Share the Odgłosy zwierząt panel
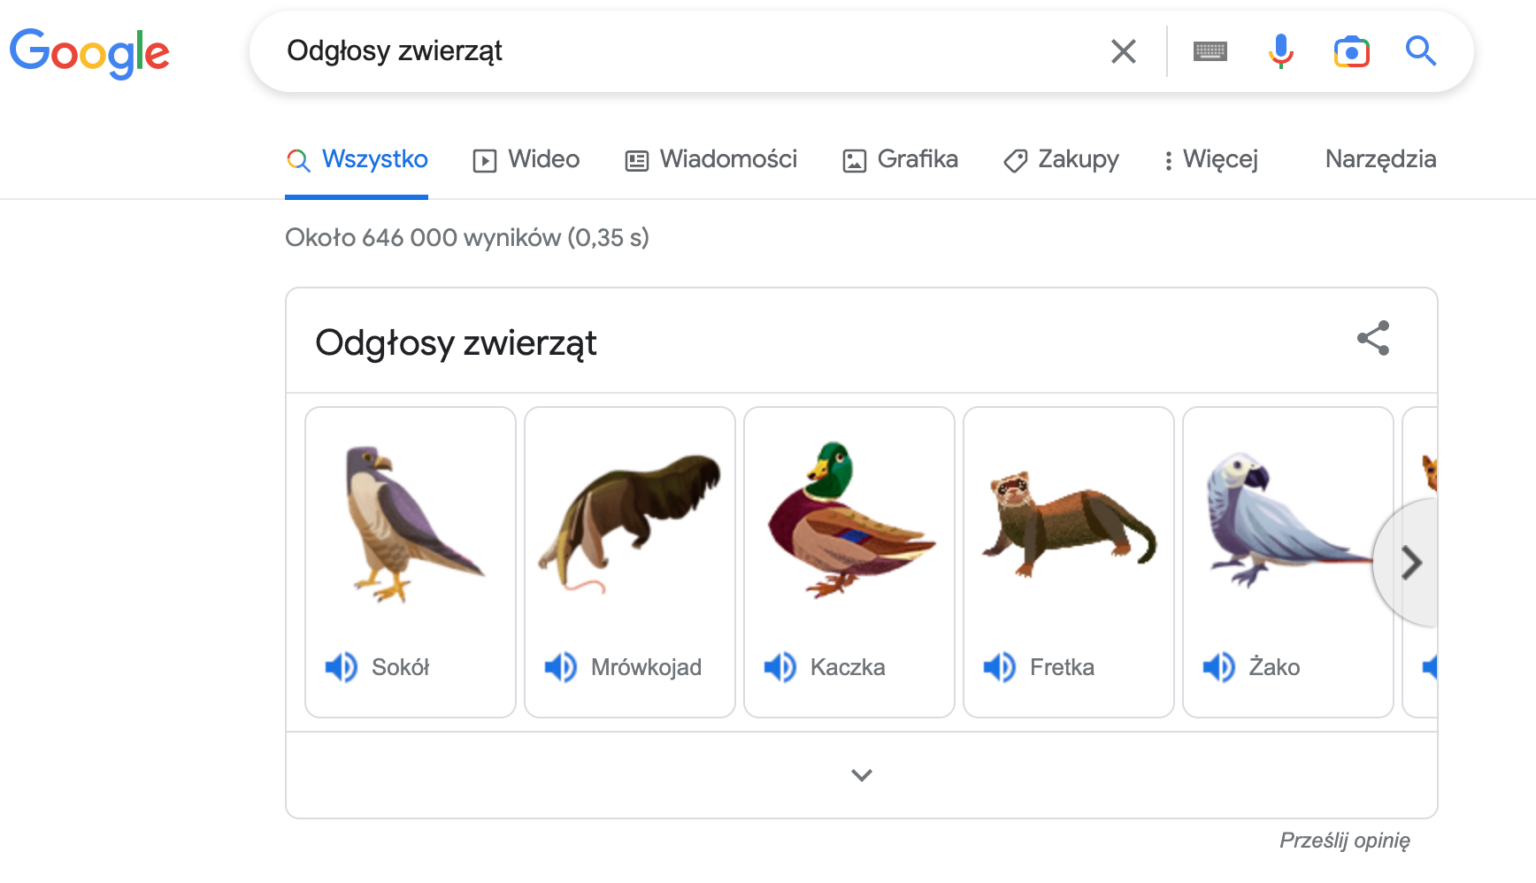Screen dimensions: 1536x883 pyautogui.click(x=1374, y=339)
